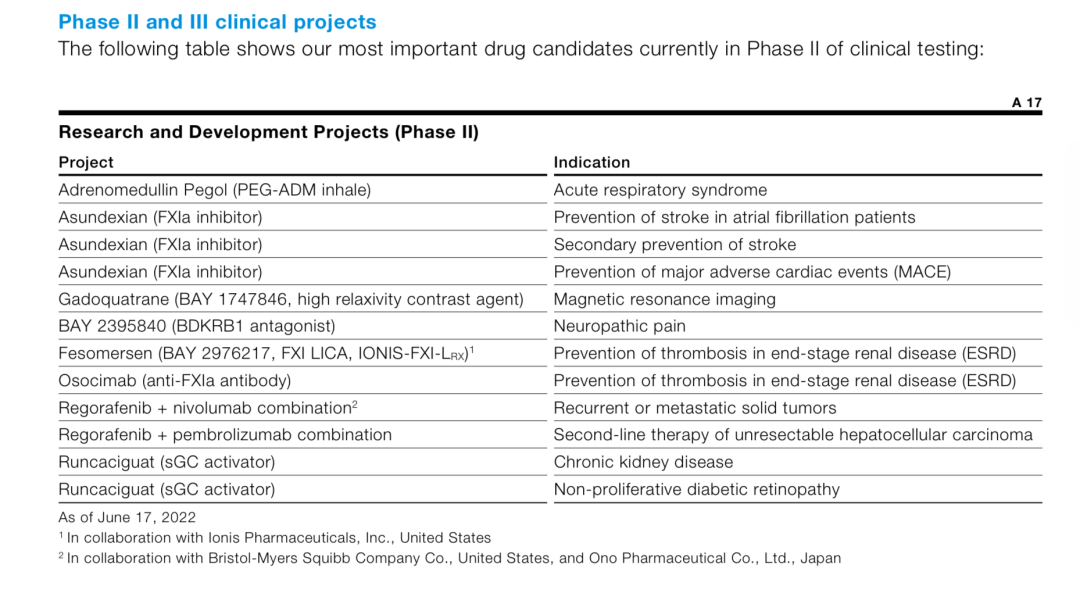Select the 'Magnetic resonance imaging' indication
Screen dimensions: 1080x593
tap(664, 299)
